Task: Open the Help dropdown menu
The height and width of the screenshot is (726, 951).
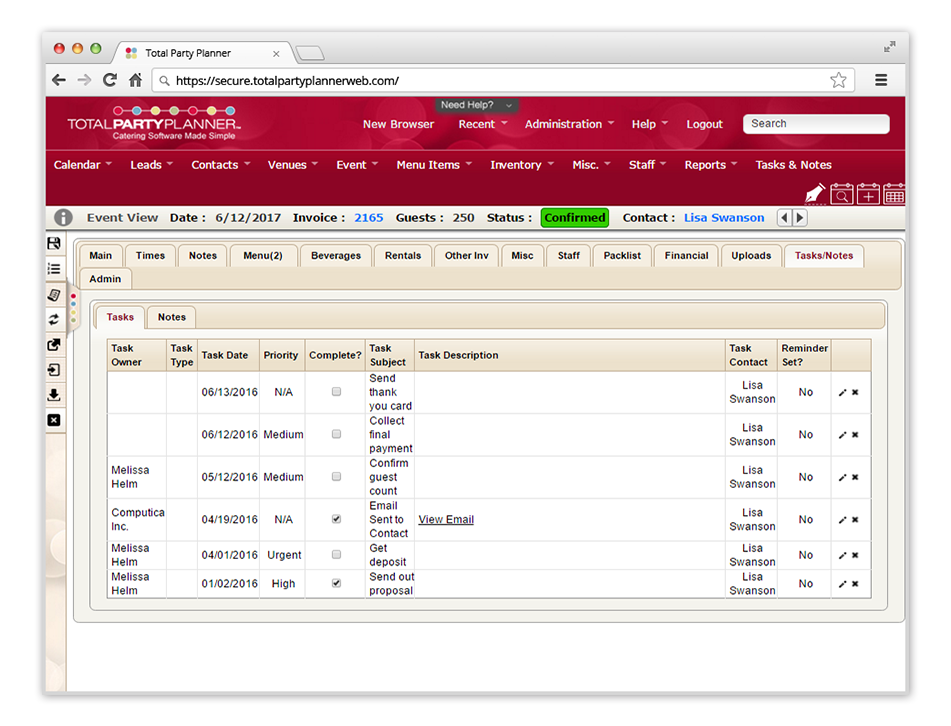Action: [650, 124]
